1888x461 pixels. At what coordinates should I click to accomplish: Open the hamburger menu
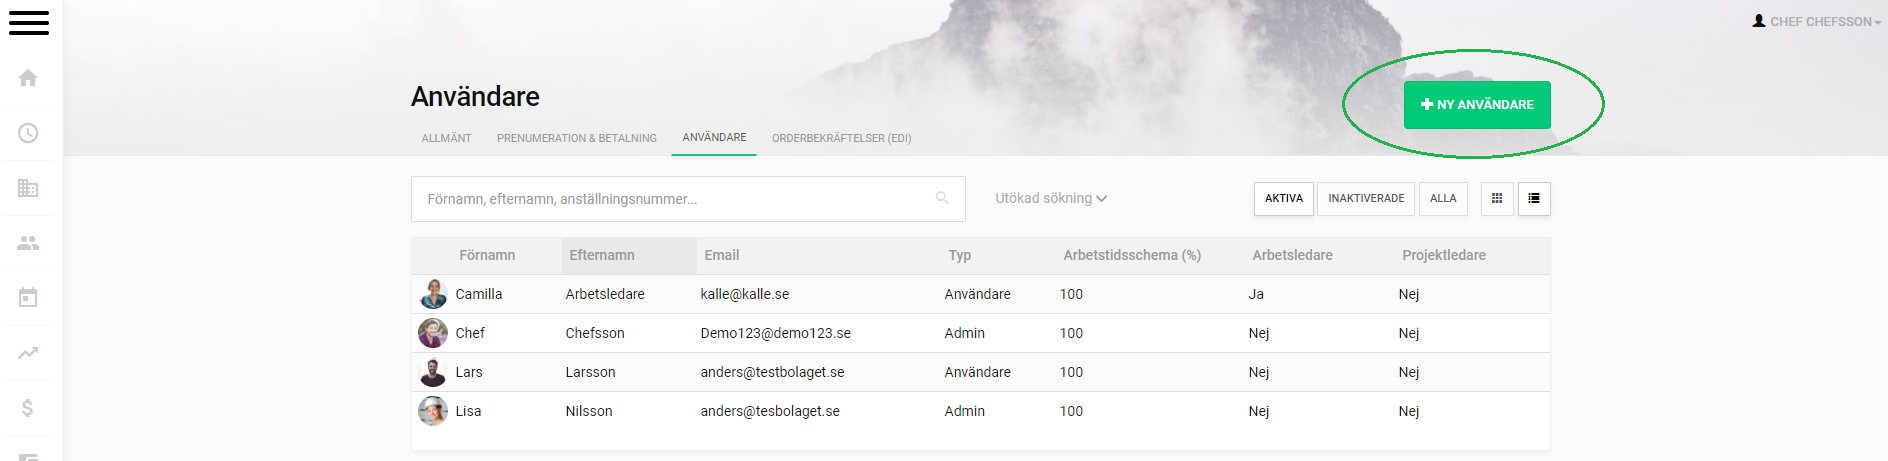tap(29, 22)
